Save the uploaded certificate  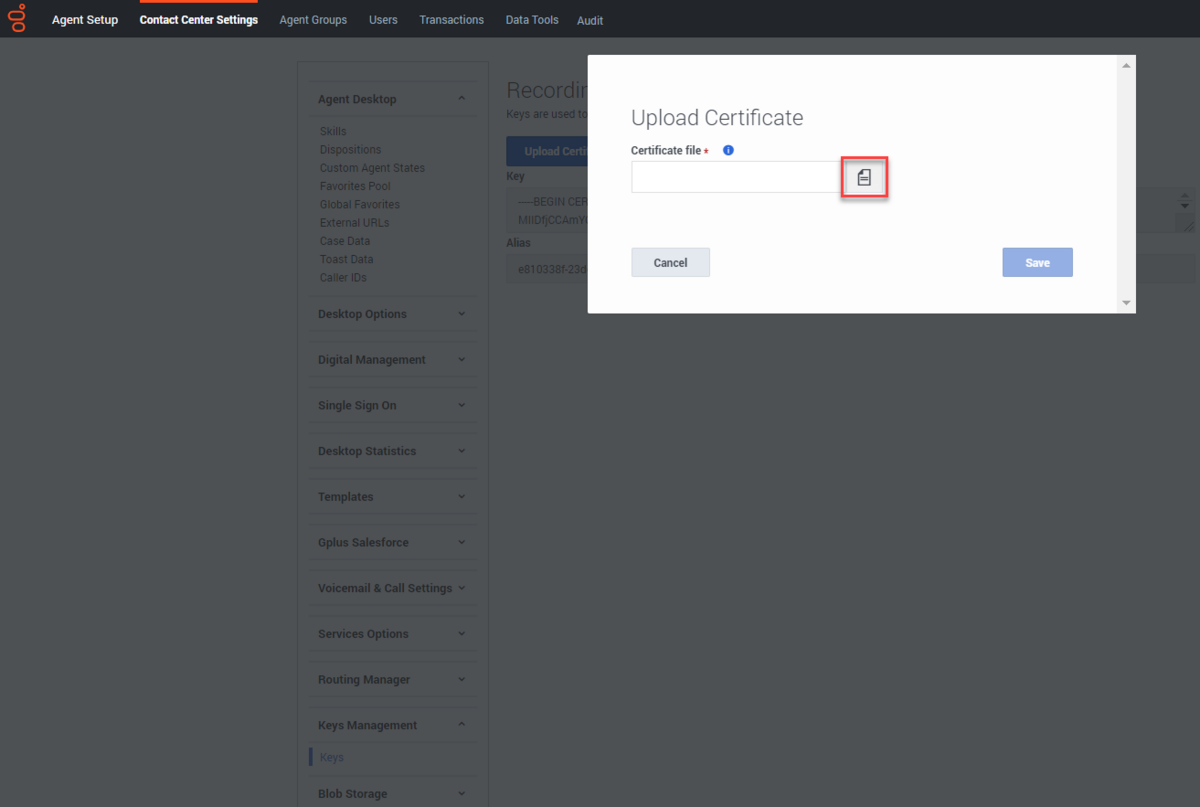[x=1037, y=263]
